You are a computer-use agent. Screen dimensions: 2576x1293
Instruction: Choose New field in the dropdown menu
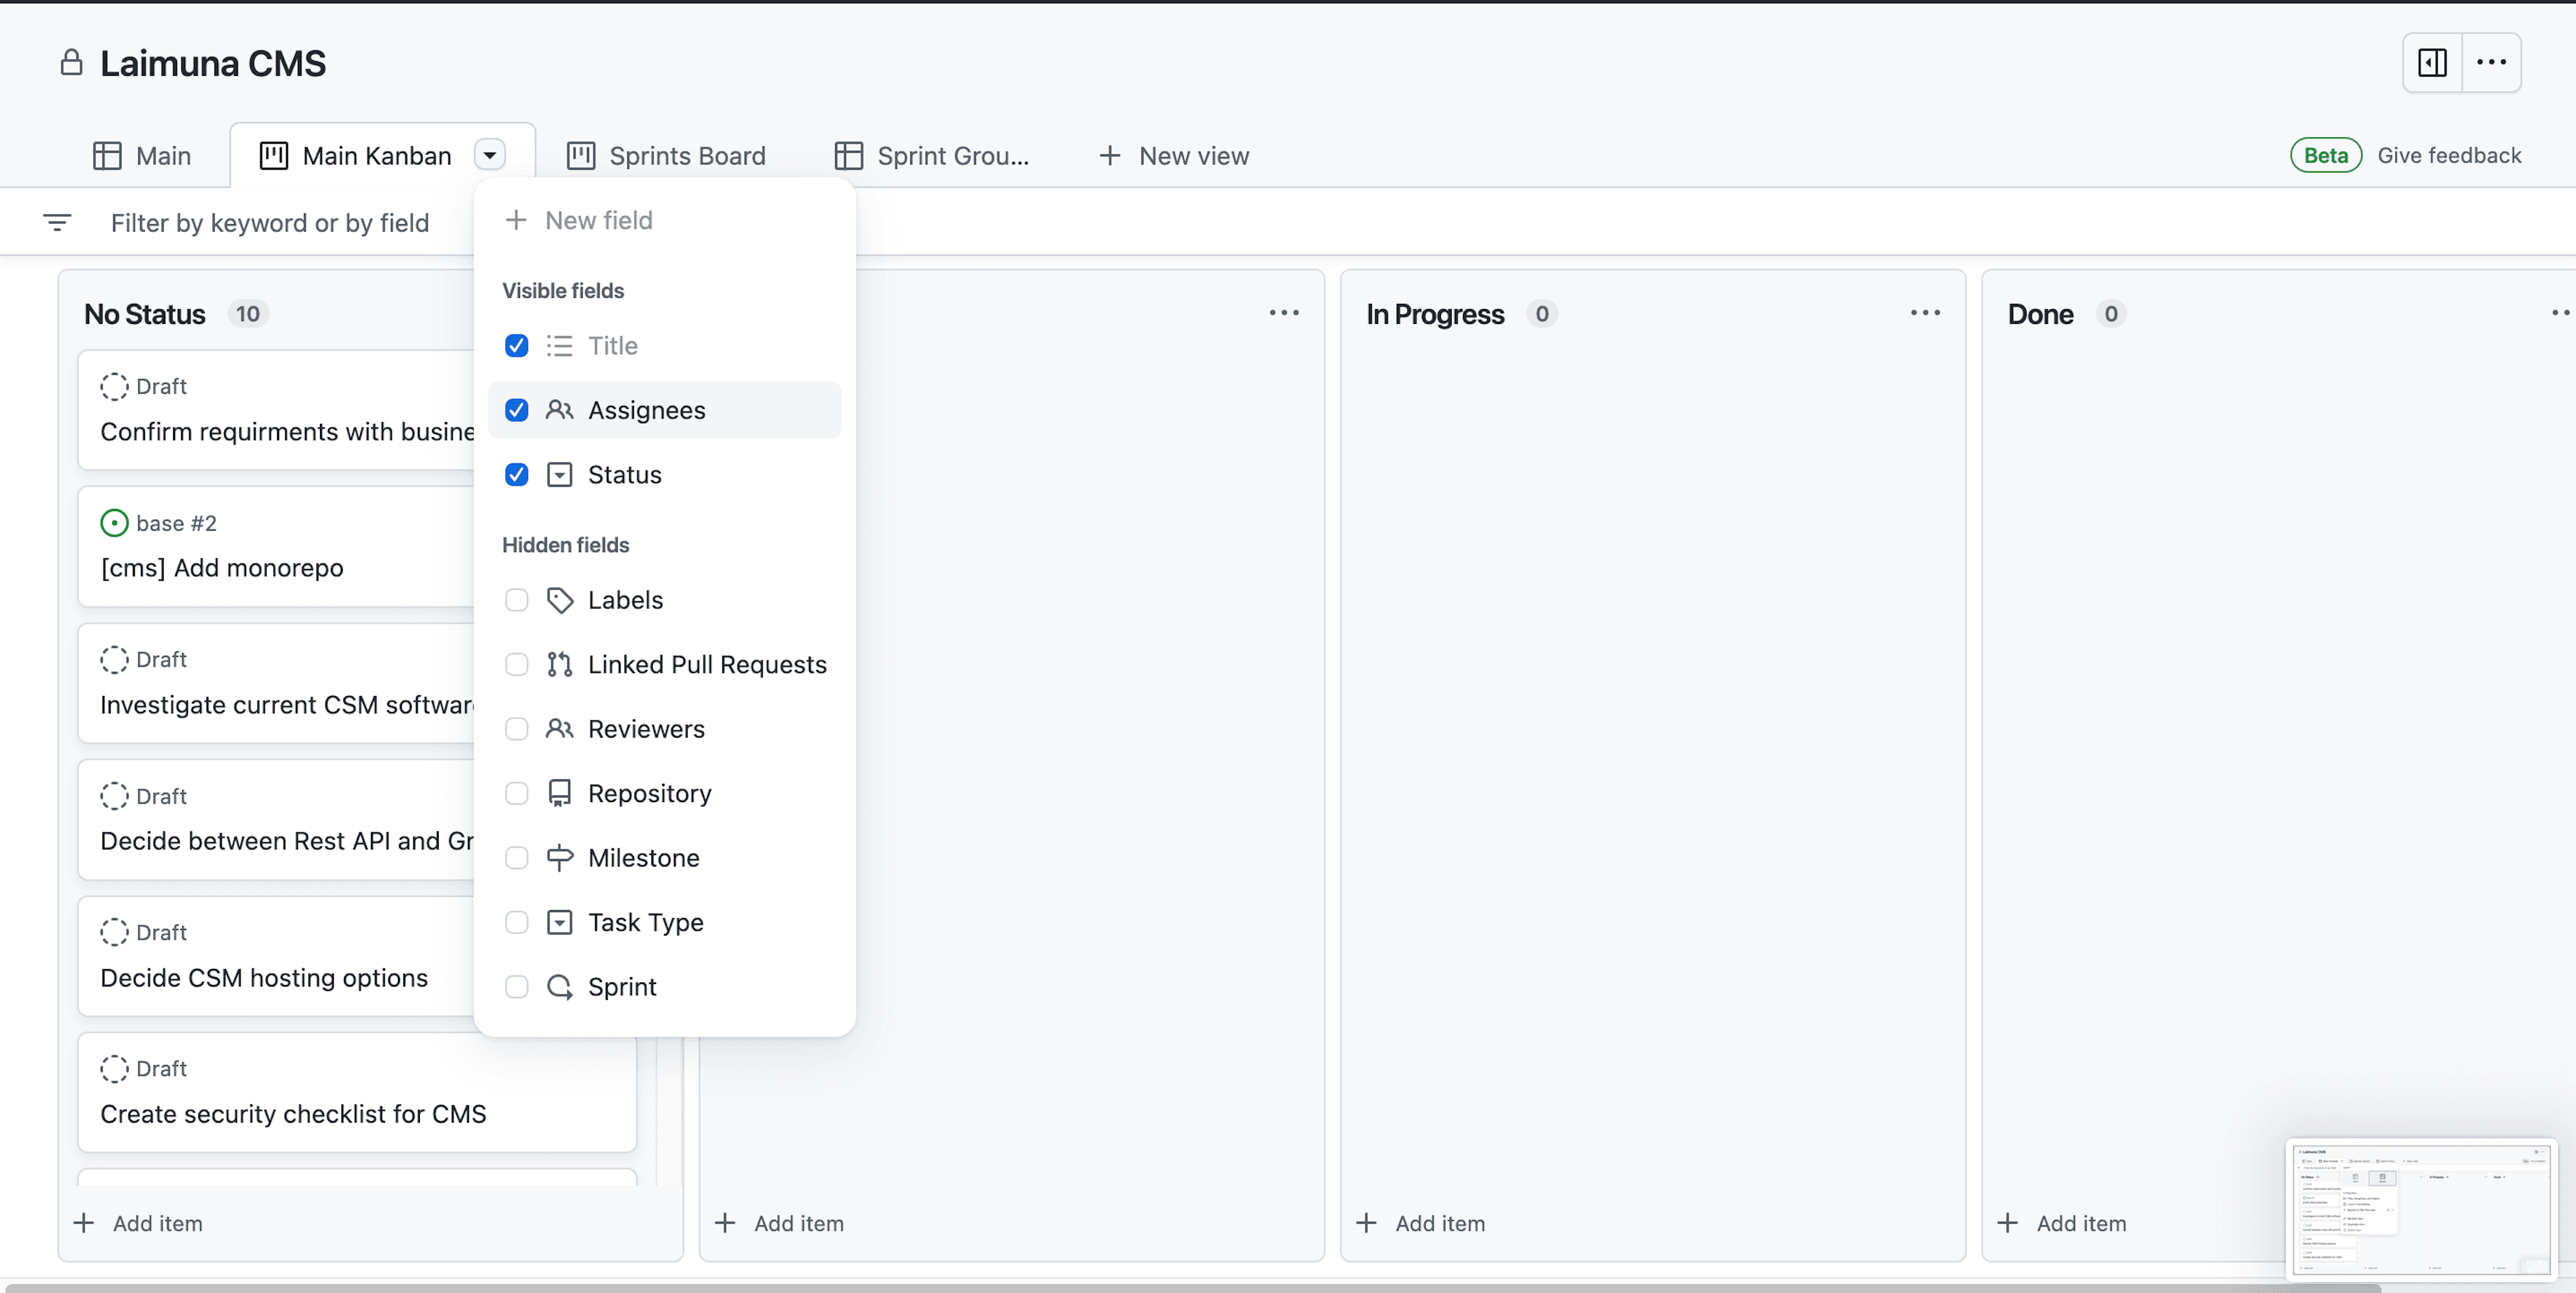click(x=665, y=220)
